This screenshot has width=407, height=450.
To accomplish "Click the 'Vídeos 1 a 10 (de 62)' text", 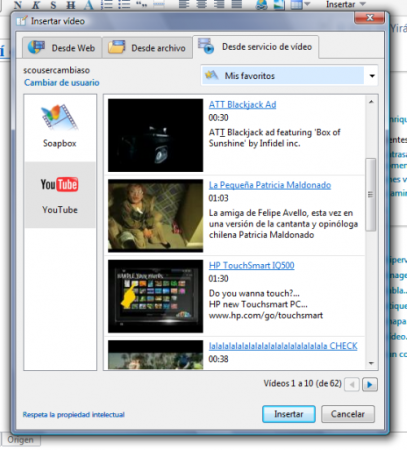I will 302,384.
